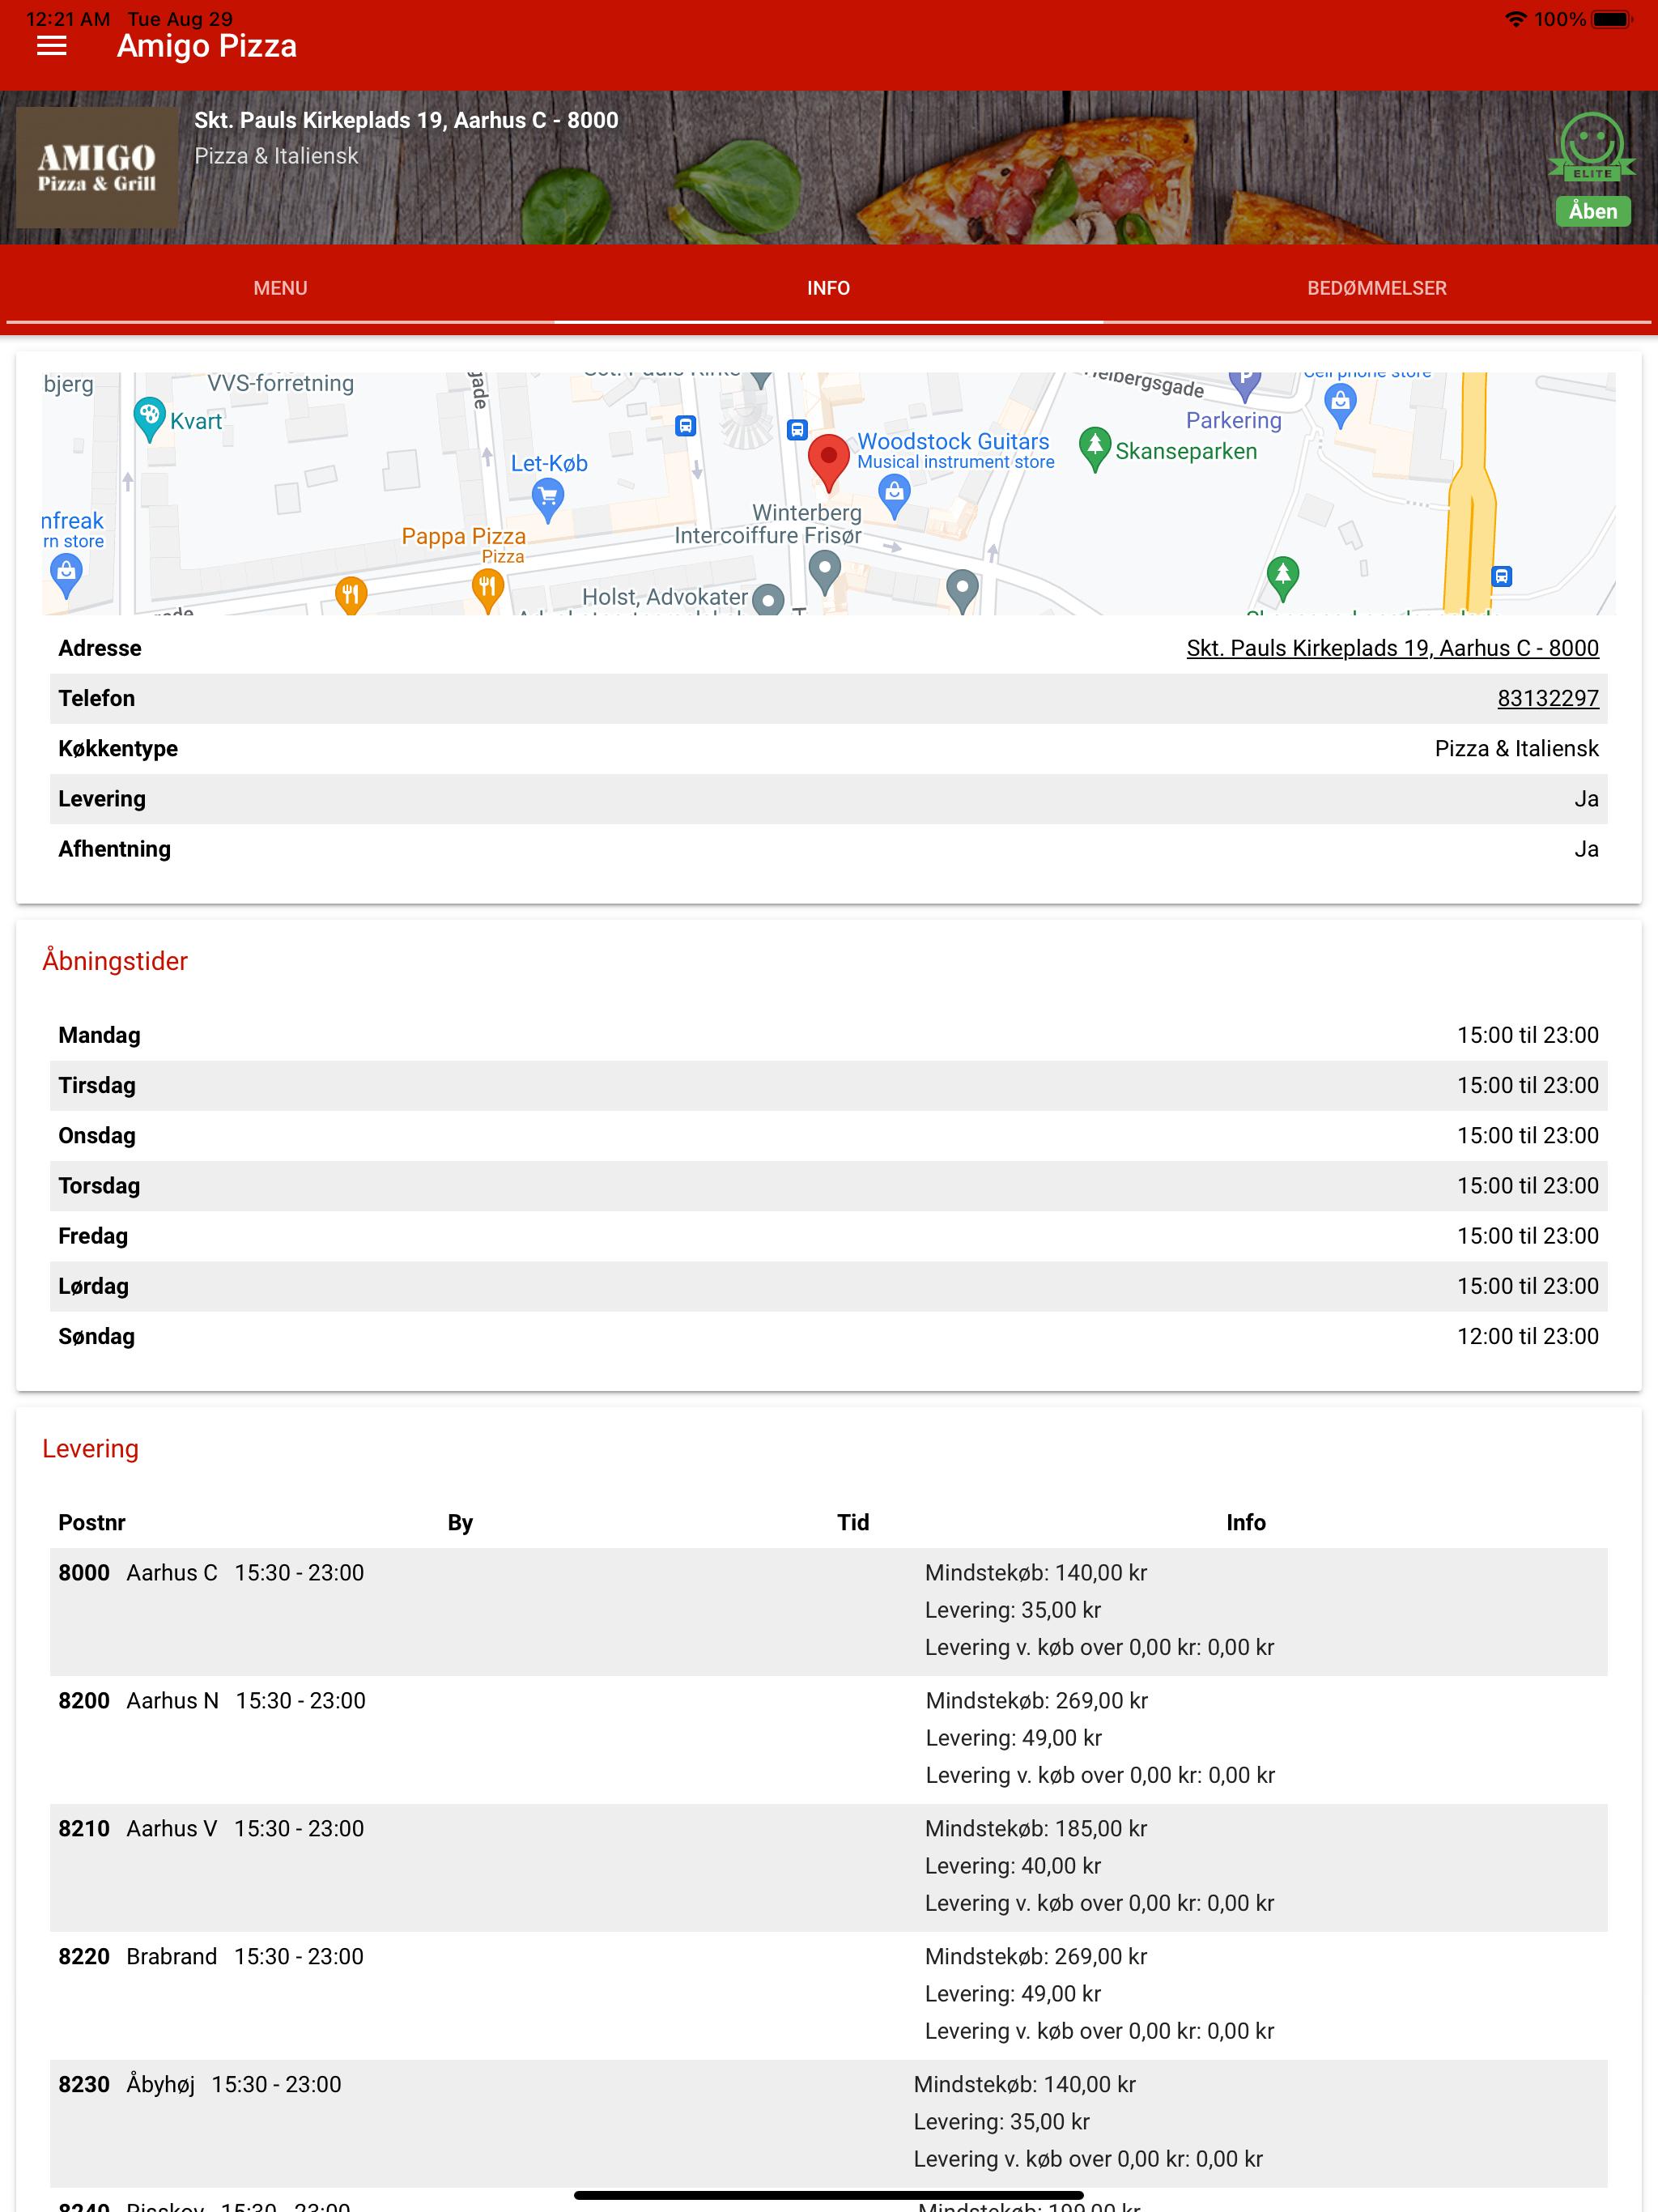The image size is (1658, 2212).
Task: Tap the pizza header banner image
Action: (828, 167)
